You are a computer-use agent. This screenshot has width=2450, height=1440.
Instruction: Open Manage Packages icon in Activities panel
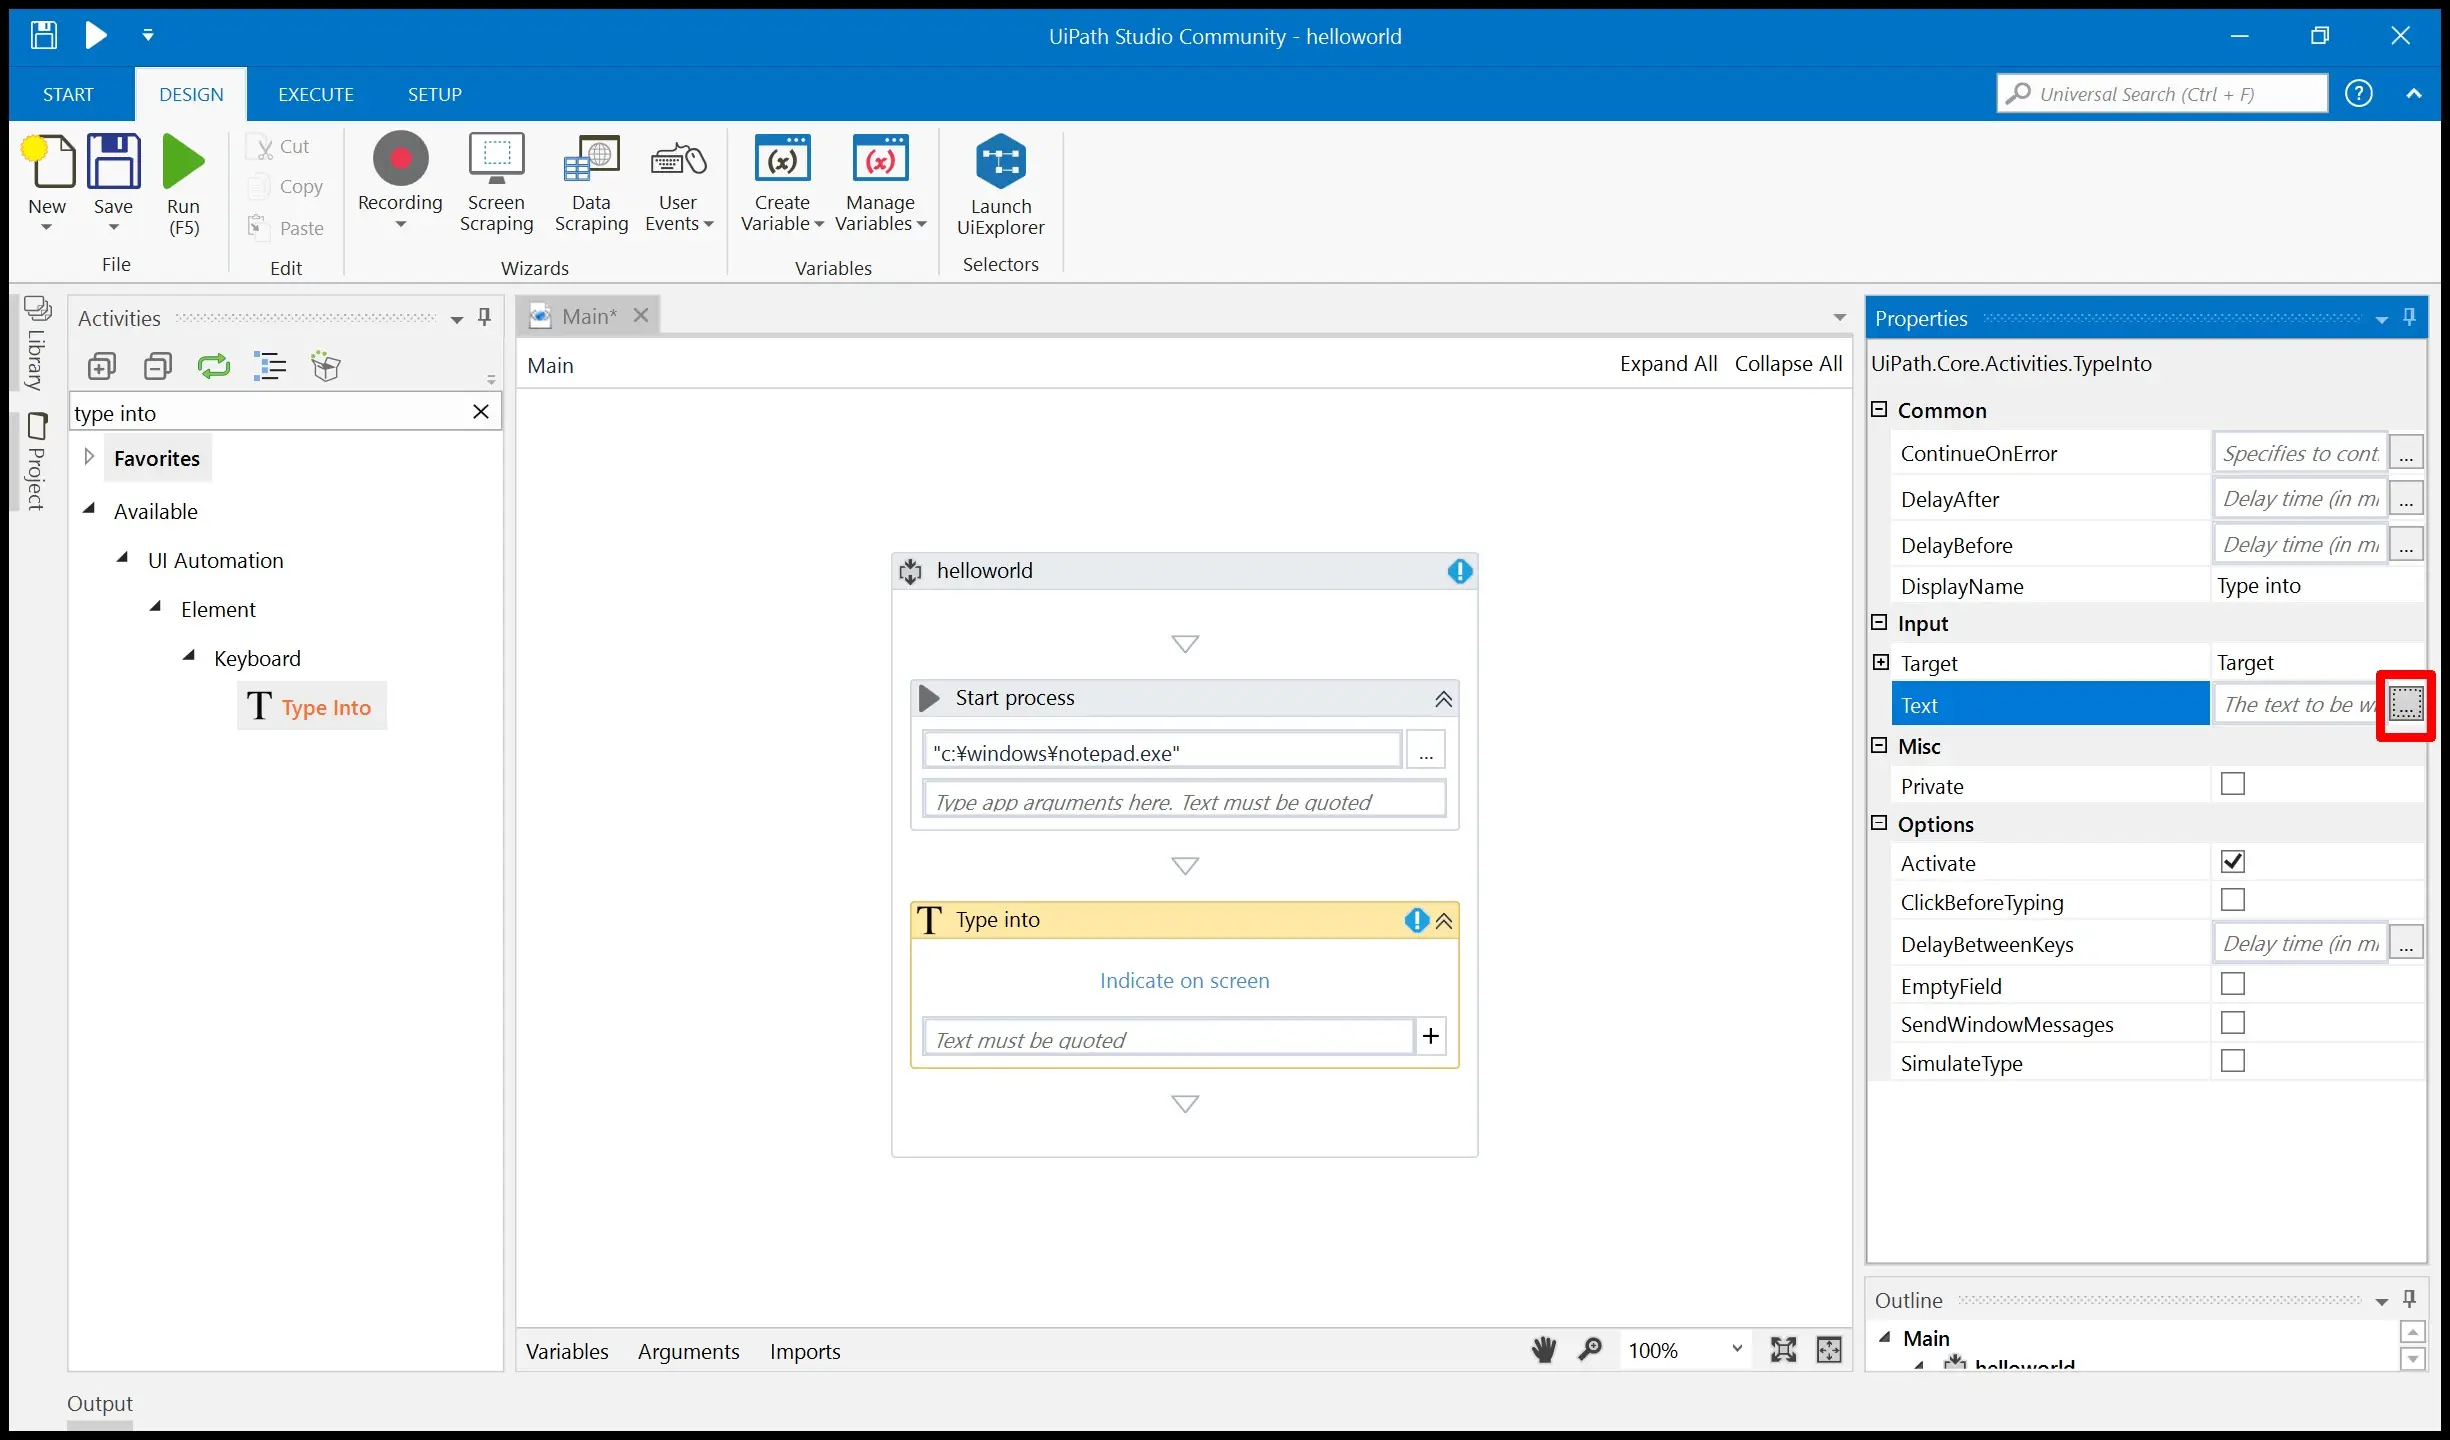[x=326, y=366]
